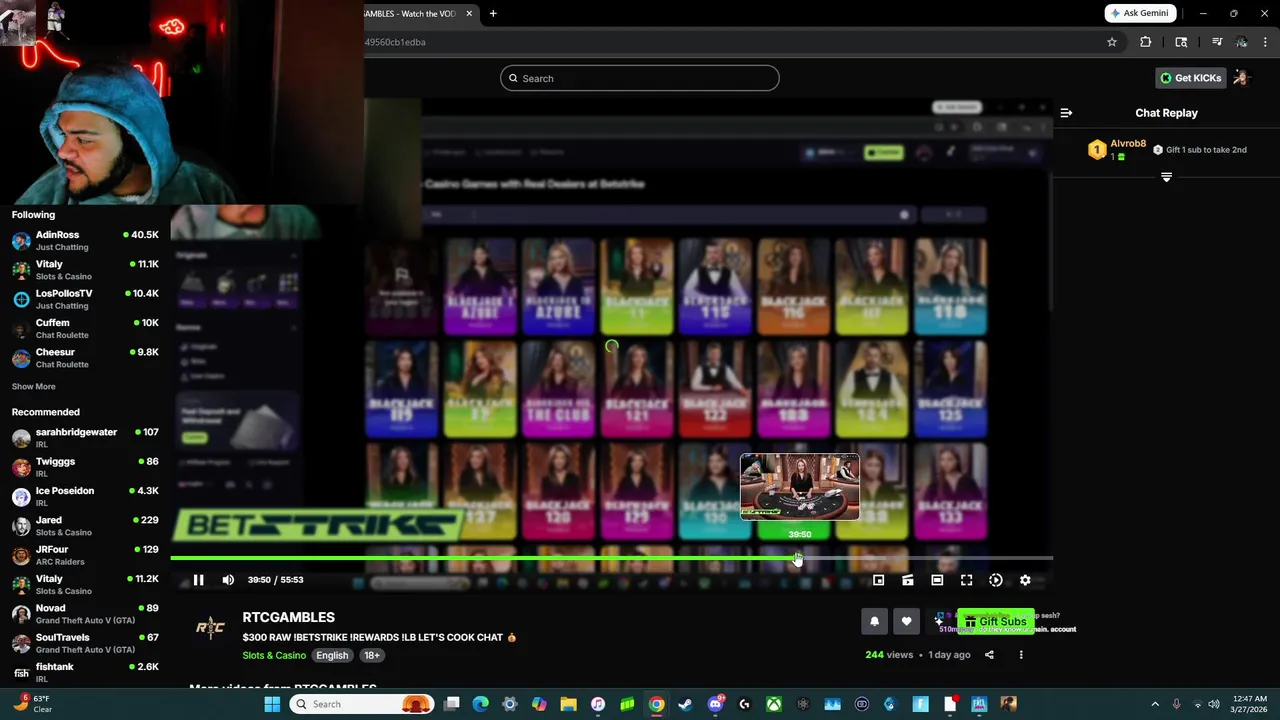1280x720 pixels.
Task: Select the RTCGAMBLES VOD tab
Action: click(410, 13)
